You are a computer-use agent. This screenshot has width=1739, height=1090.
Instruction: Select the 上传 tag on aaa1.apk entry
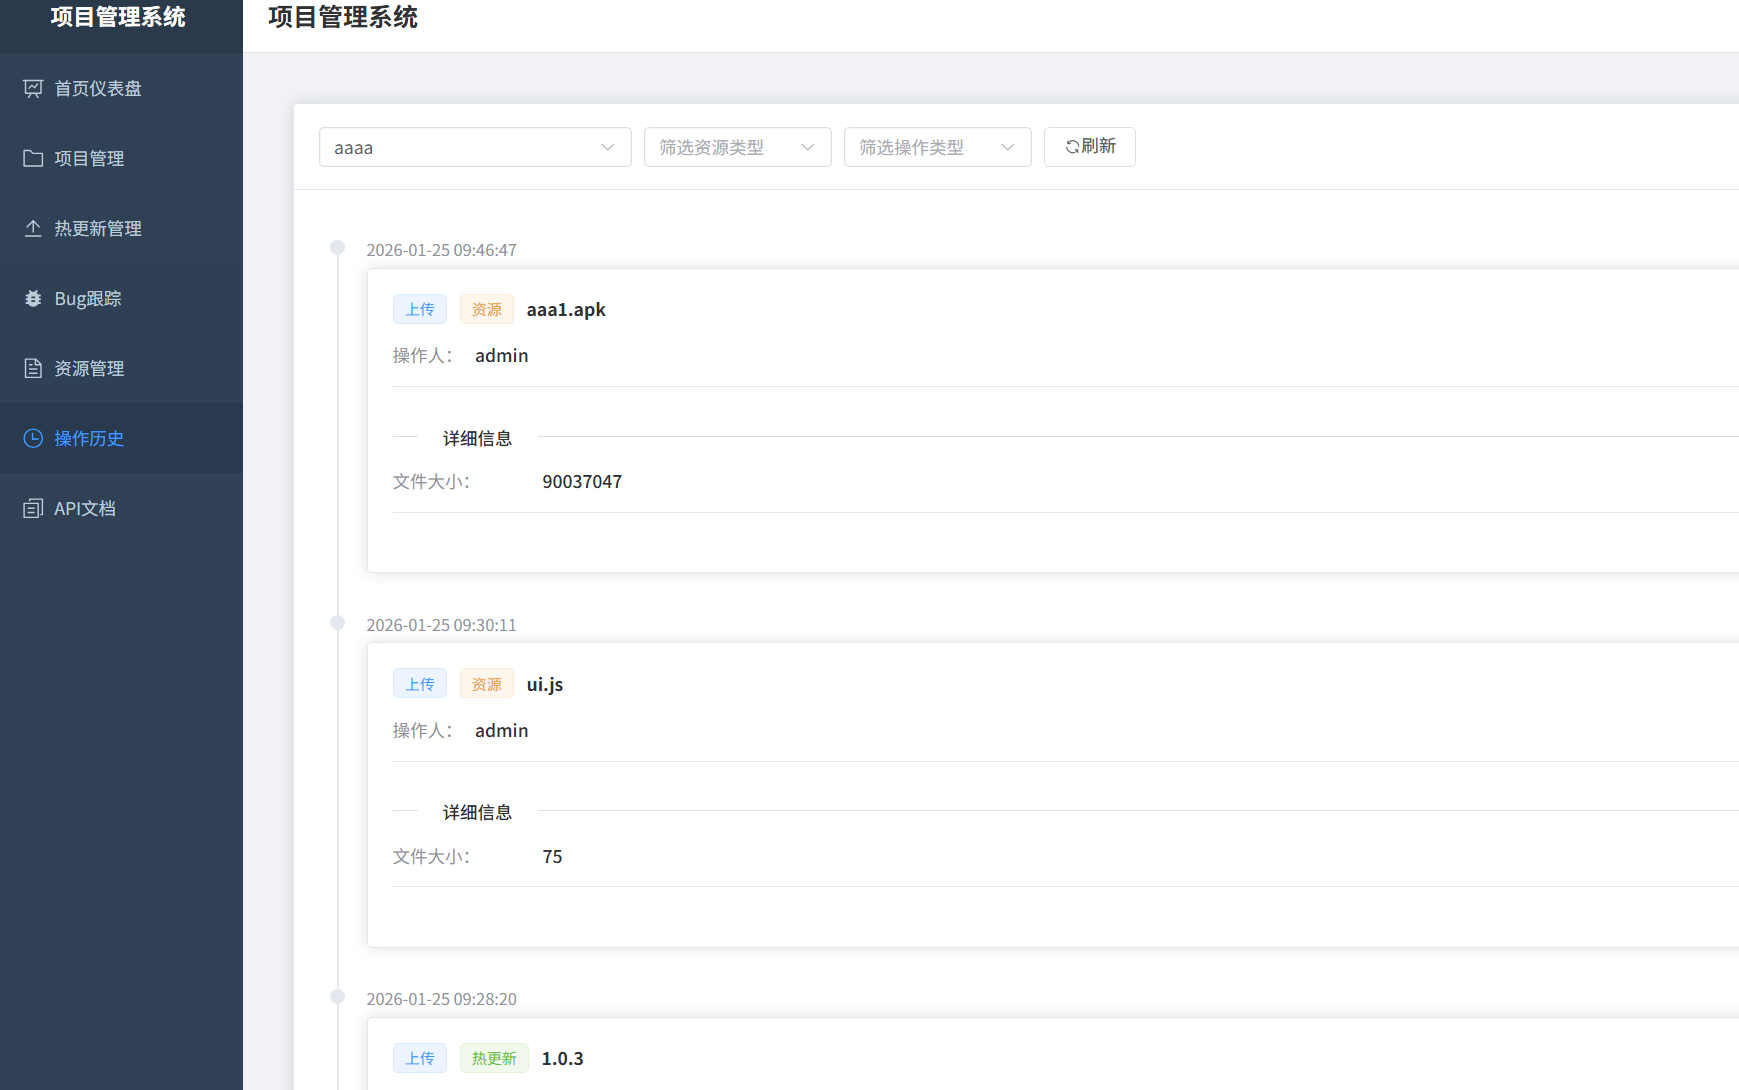(x=420, y=309)
